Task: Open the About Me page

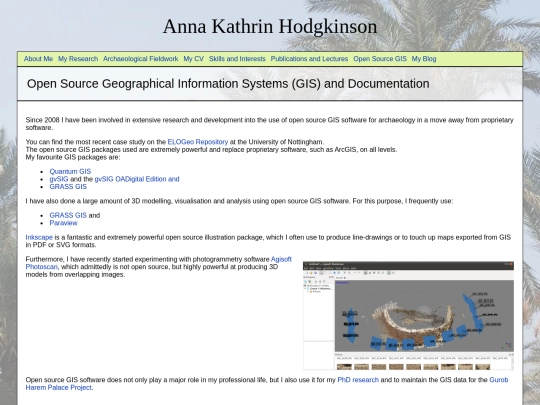Action: point(38,59)
